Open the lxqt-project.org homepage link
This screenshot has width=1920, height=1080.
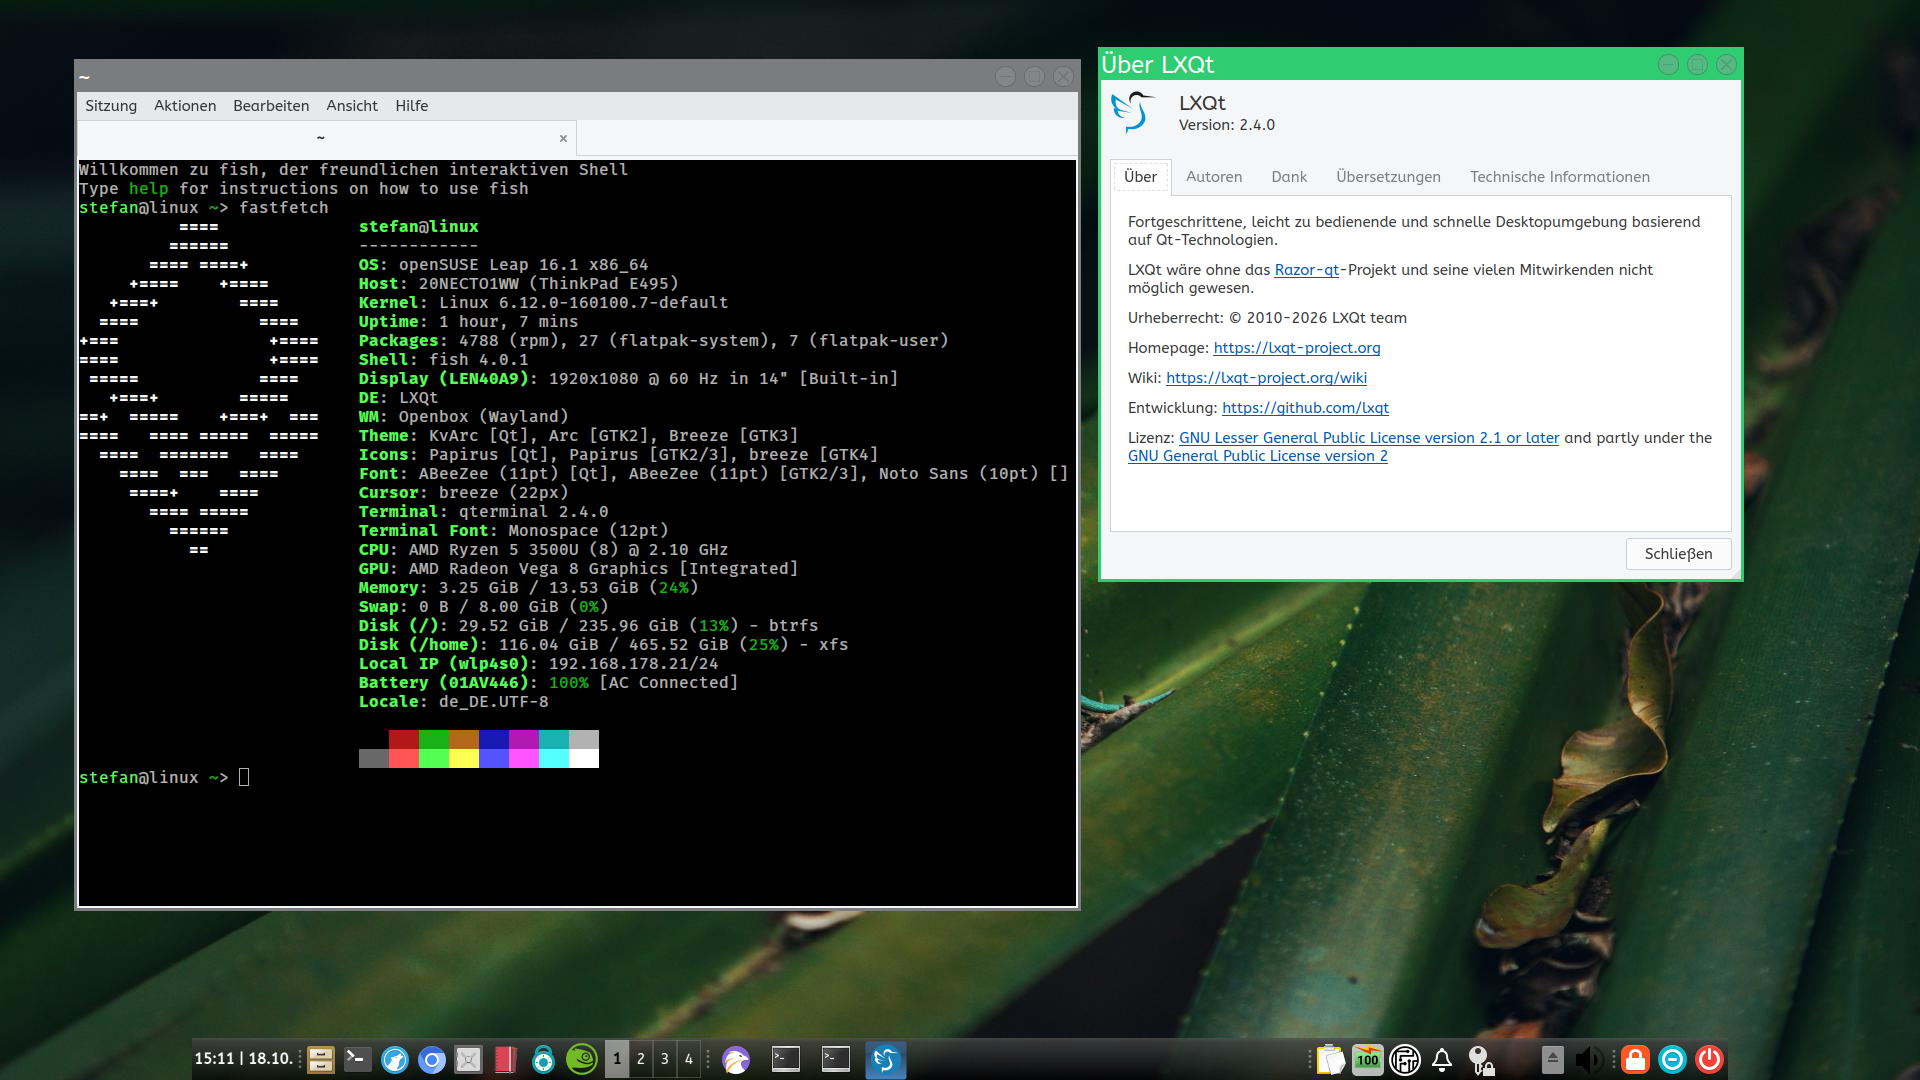(1296, 348)
